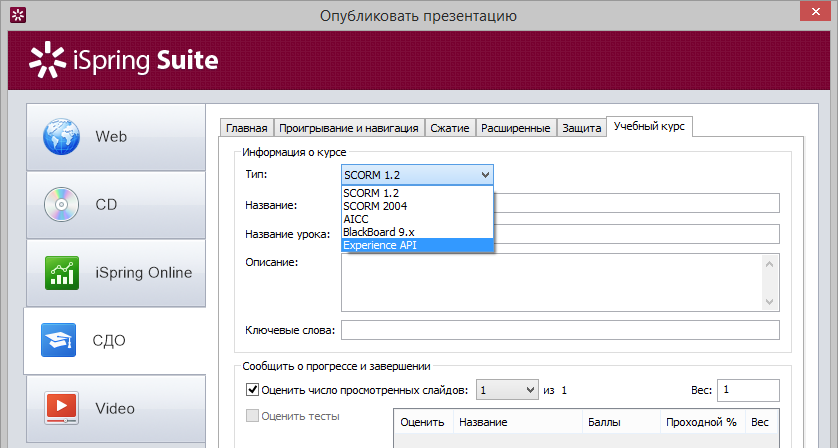Click the Вес input field

click(748, 390)
